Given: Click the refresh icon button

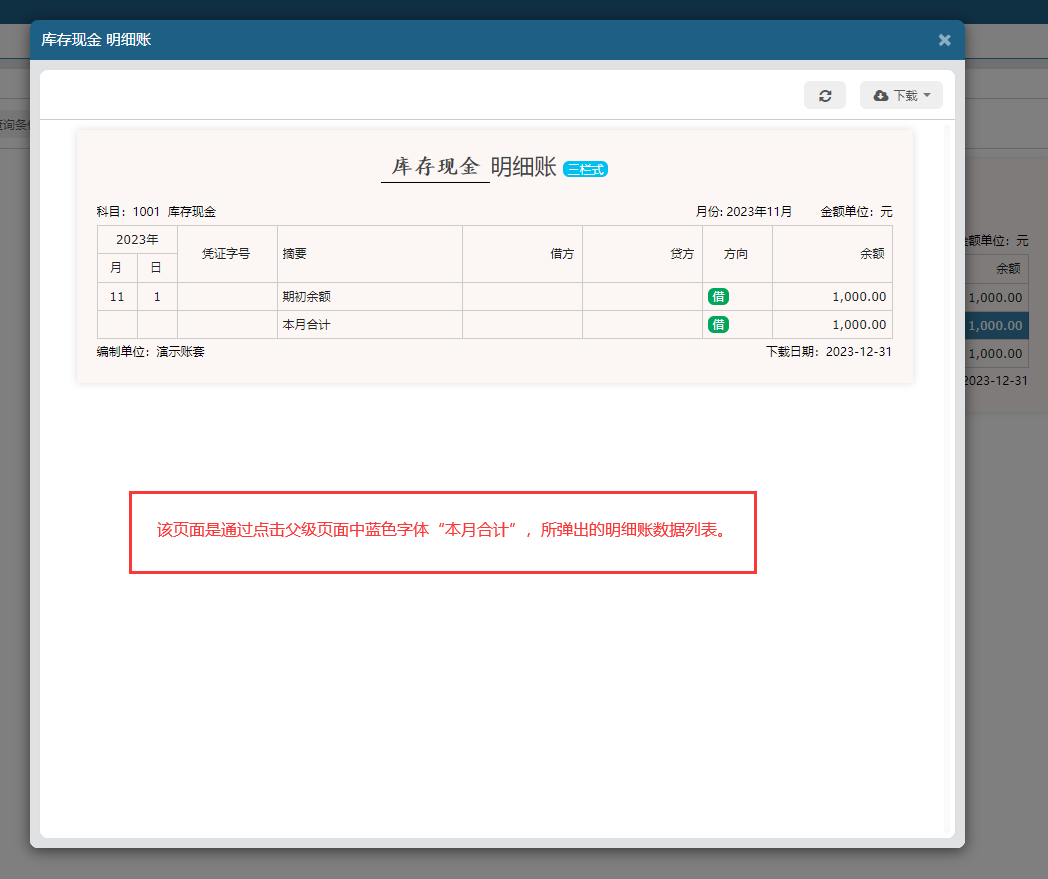Looking at the screenshot, I should point(825,96).
